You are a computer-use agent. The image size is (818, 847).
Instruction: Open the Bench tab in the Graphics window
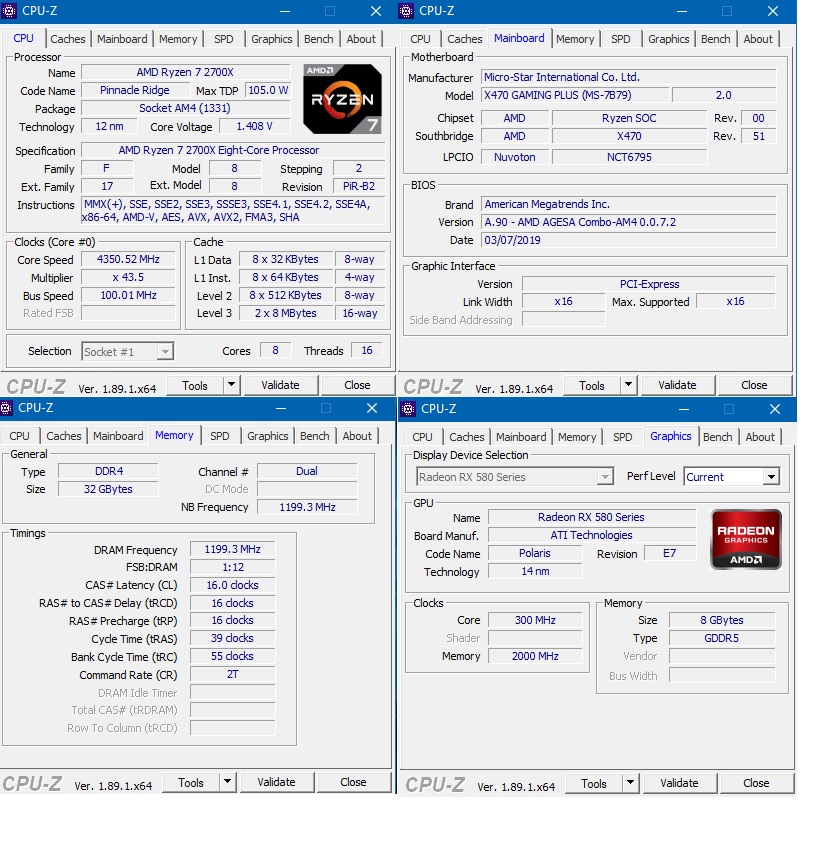(717, 437)
